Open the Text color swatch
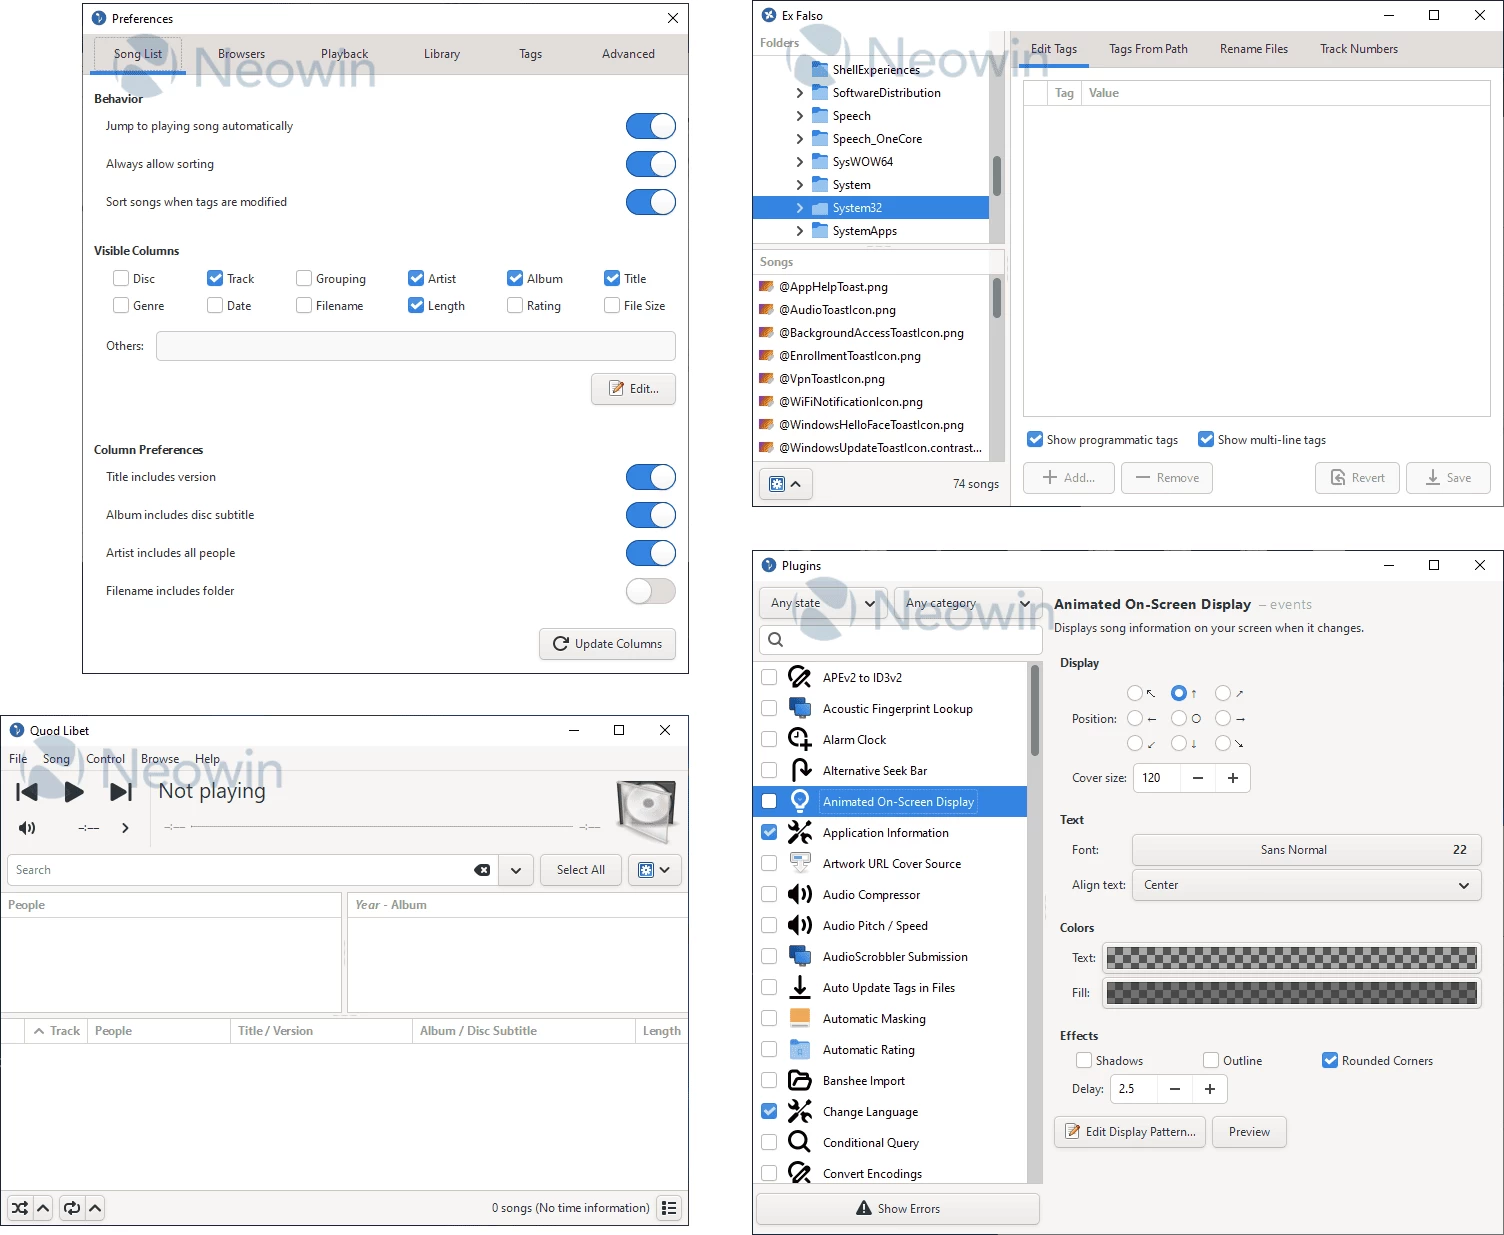Screen dimensions: 1504x1235 click(x=1292, y=958)
